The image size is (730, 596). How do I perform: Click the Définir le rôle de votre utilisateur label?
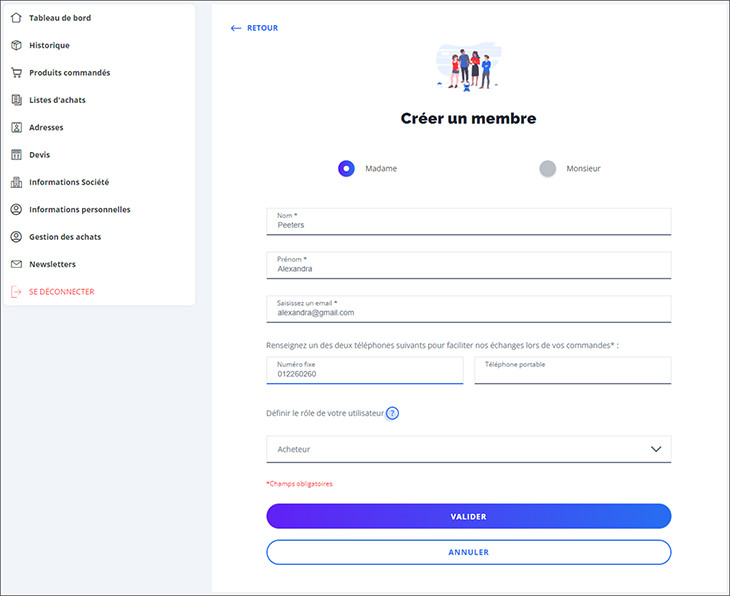click(x=325, y=413)
